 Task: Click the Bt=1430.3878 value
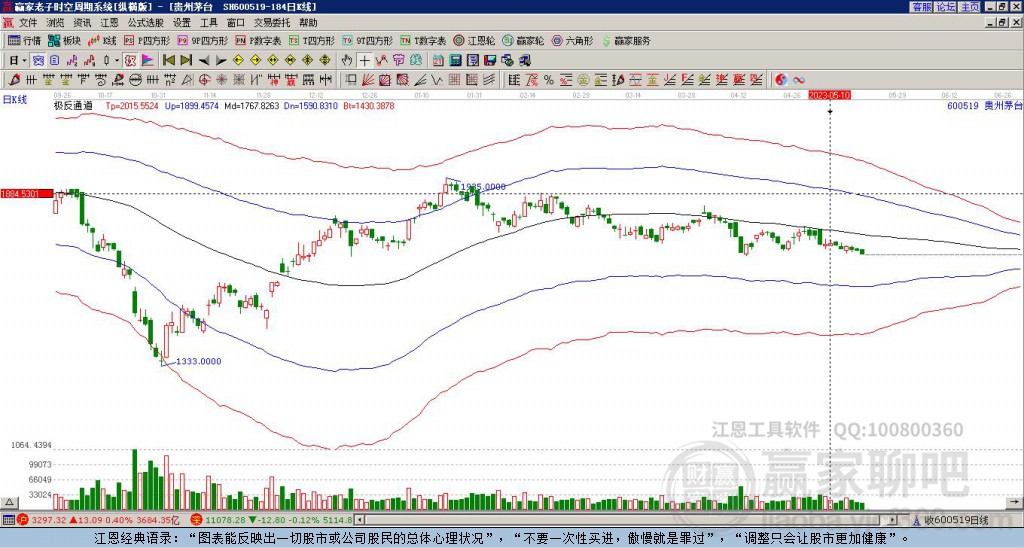(368, 105)
